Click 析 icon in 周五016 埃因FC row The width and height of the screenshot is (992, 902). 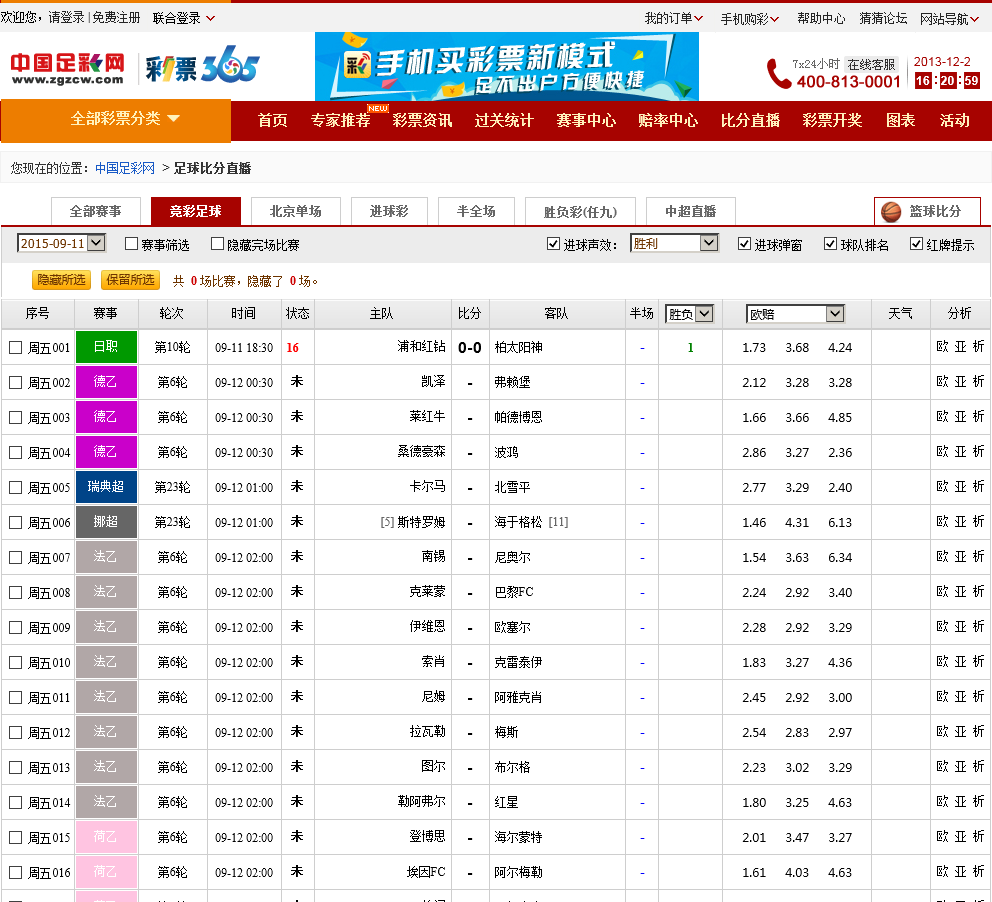click(978, 872)
